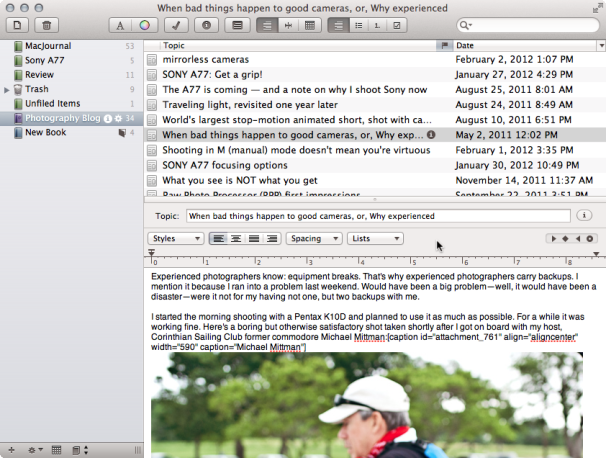Open the search options magnifier dropdown

click(465, 26)
